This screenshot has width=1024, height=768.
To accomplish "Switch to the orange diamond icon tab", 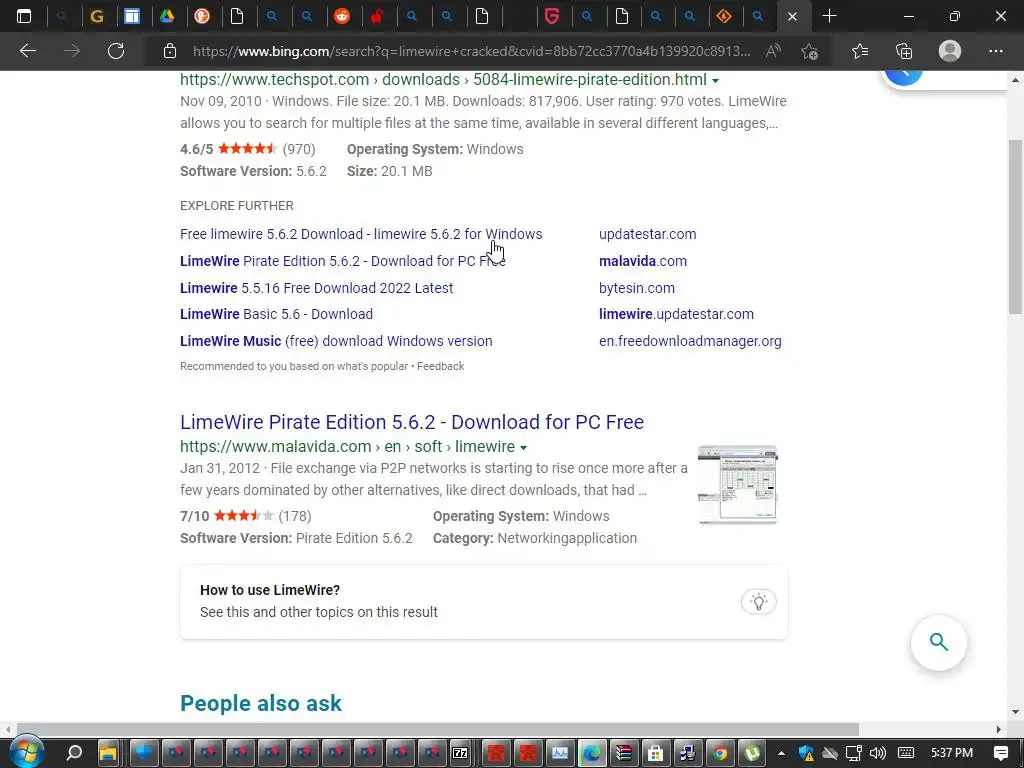I will click(x=723, y=16).
